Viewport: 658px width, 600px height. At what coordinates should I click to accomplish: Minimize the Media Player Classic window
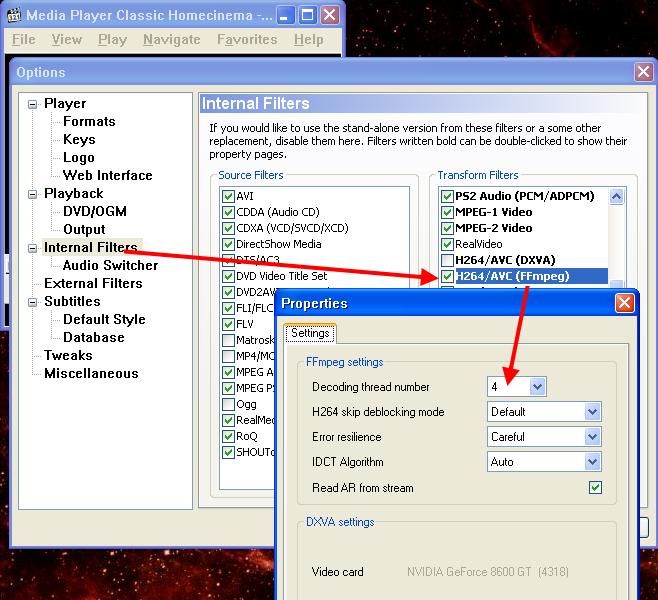285,16
